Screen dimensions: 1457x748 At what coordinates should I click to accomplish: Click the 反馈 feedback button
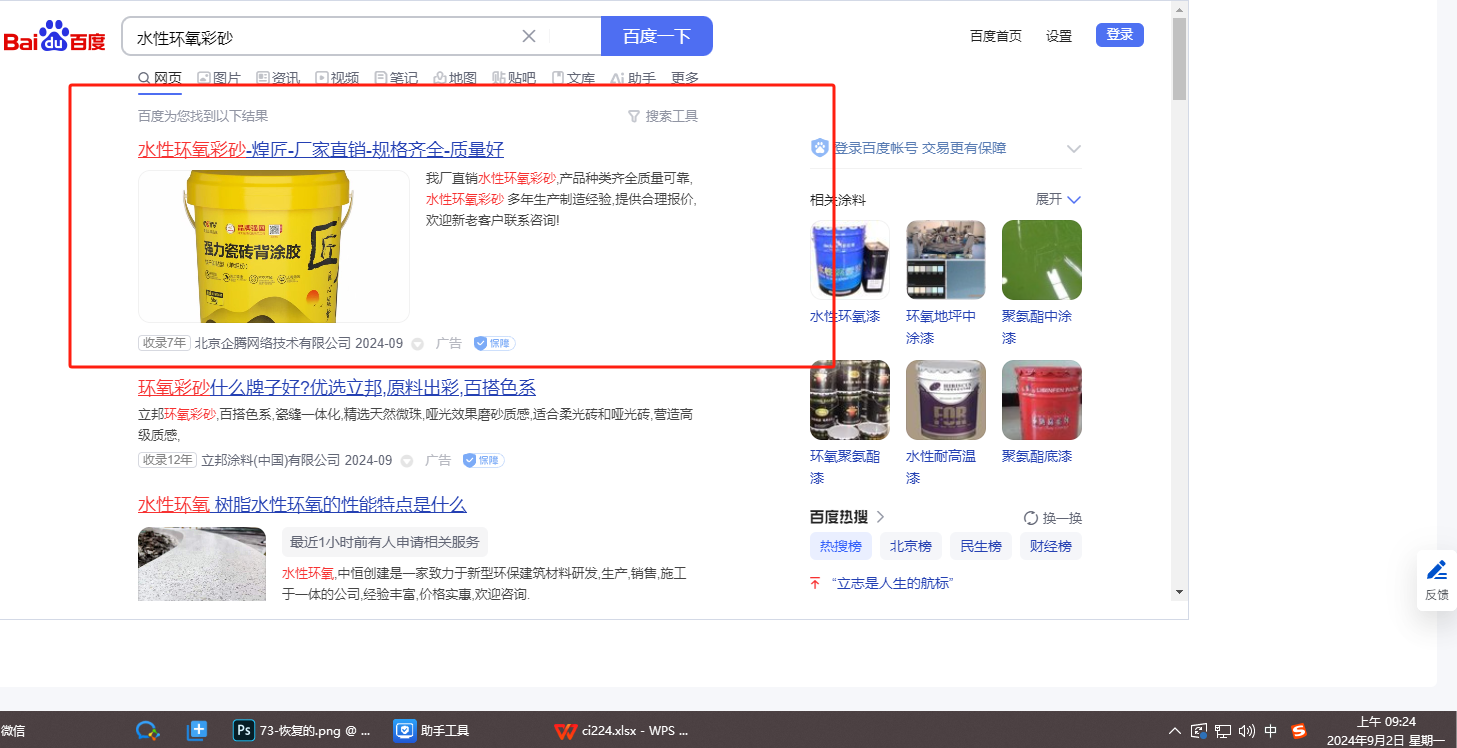click(1437, 580)
